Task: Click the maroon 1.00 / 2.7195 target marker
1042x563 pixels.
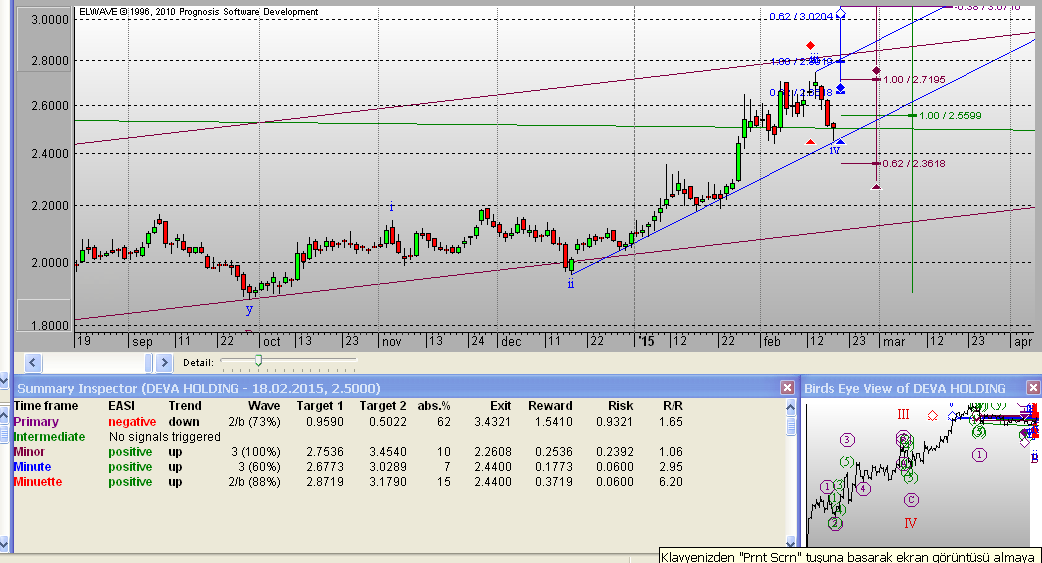Action: pyautogui.click(x=876, y=79)
